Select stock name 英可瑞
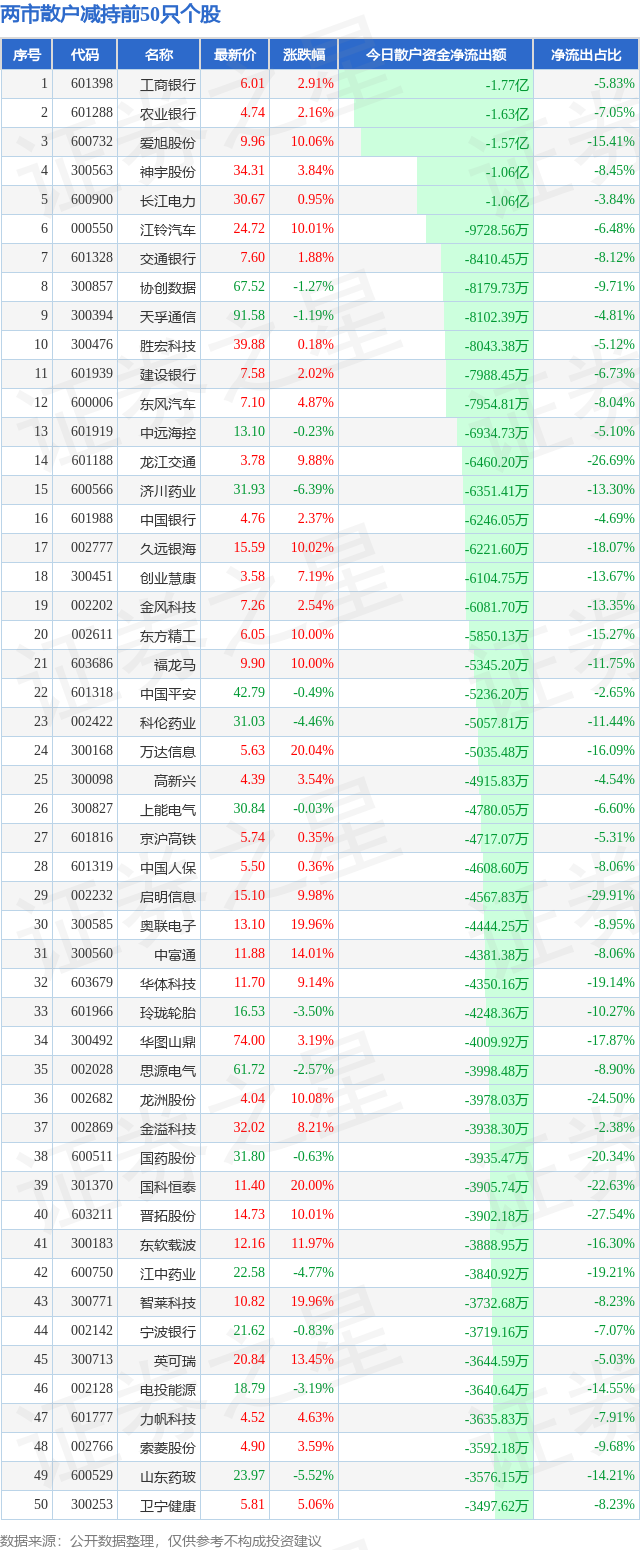This screenshot has width=640, height=1550. pos(175,1361)
